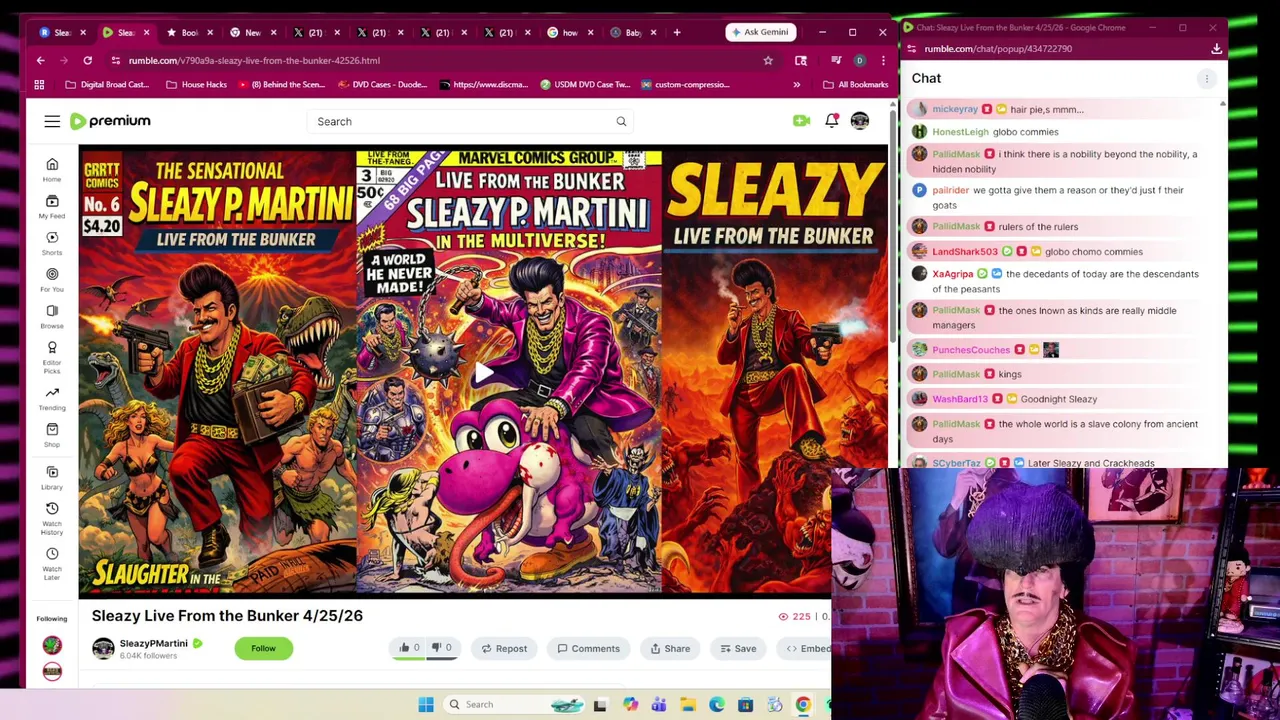Open Shorts in the sidebar
The image size is (1280, 720).
pos(52,243)
